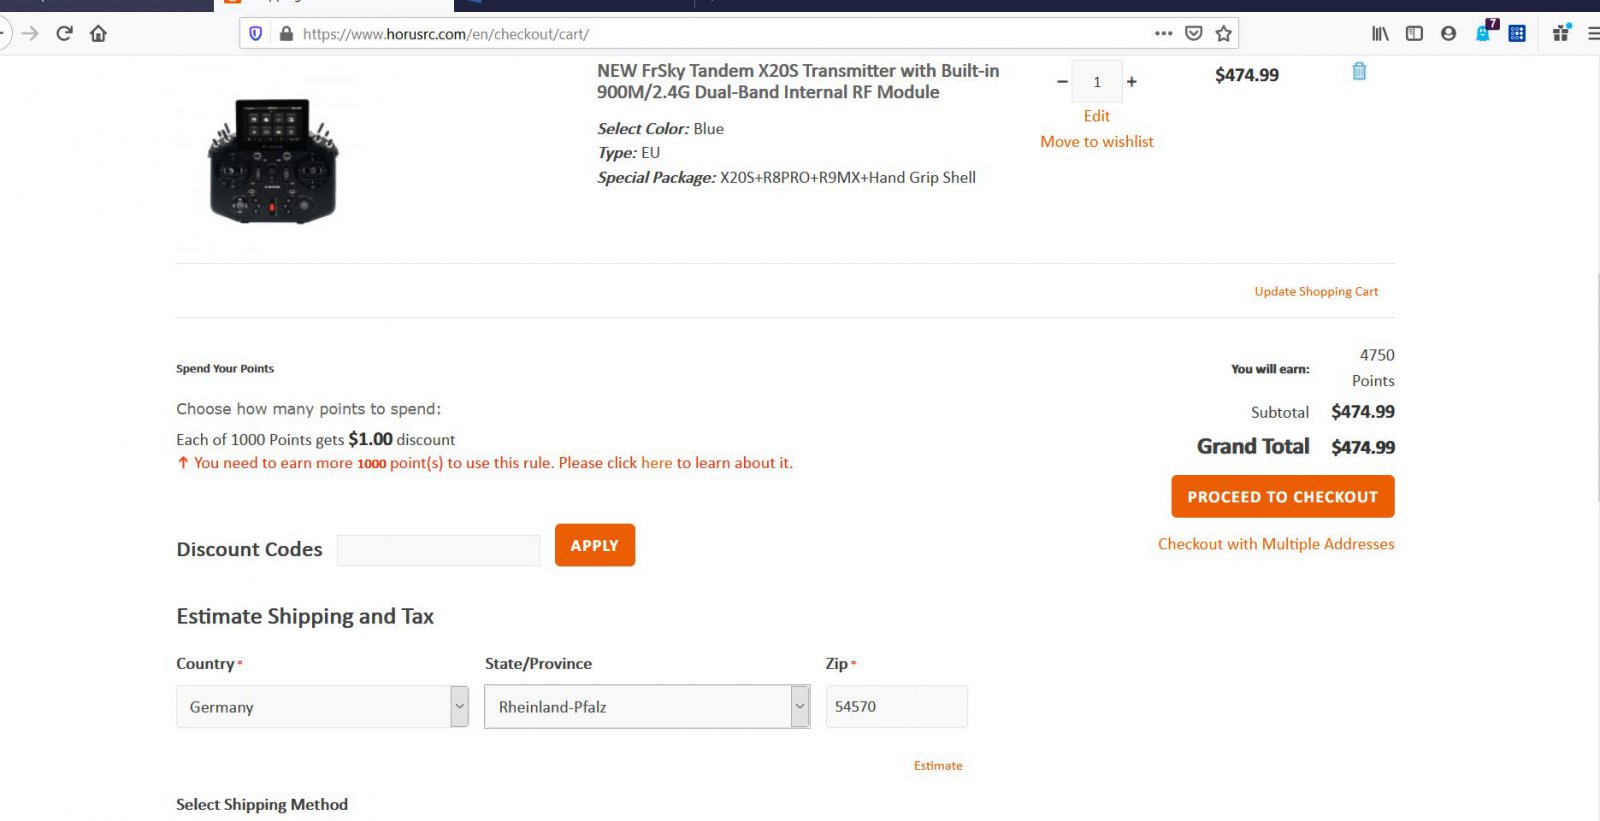Click the quantity field showing 1
Viewport: 1600px width, 821px height.
(x=1097, y=82)
